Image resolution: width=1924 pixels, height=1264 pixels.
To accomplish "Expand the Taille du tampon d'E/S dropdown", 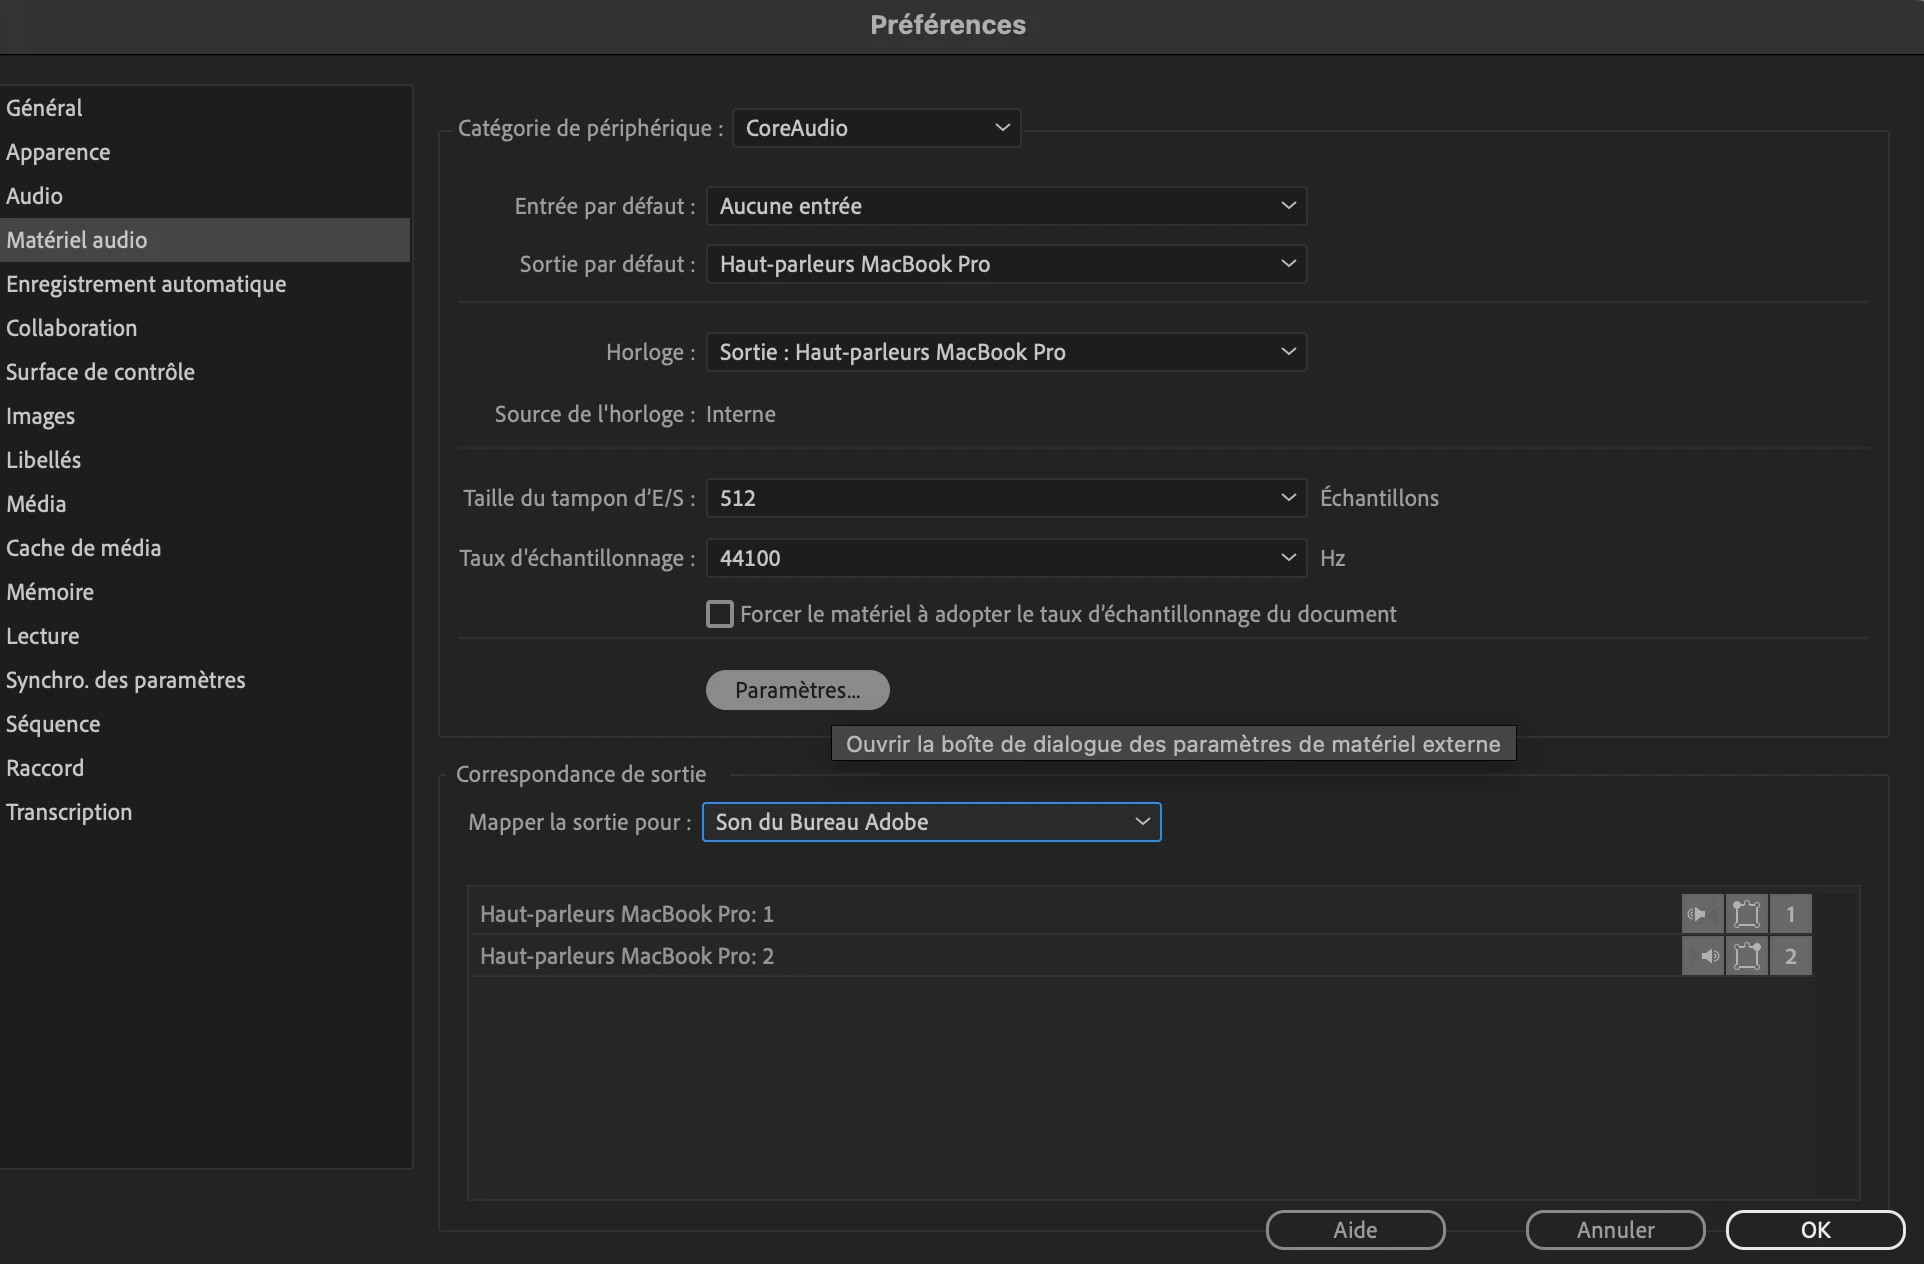I will coord(1006,498).
